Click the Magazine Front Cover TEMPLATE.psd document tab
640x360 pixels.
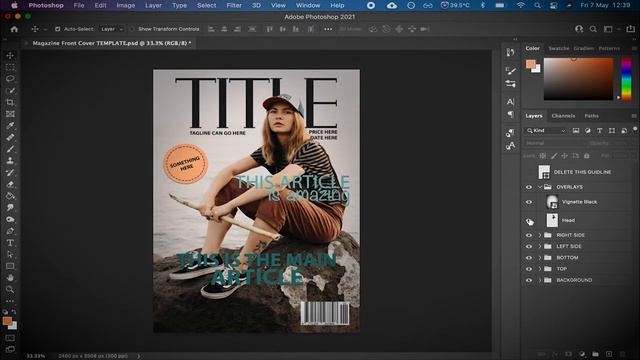pos(112,43)
